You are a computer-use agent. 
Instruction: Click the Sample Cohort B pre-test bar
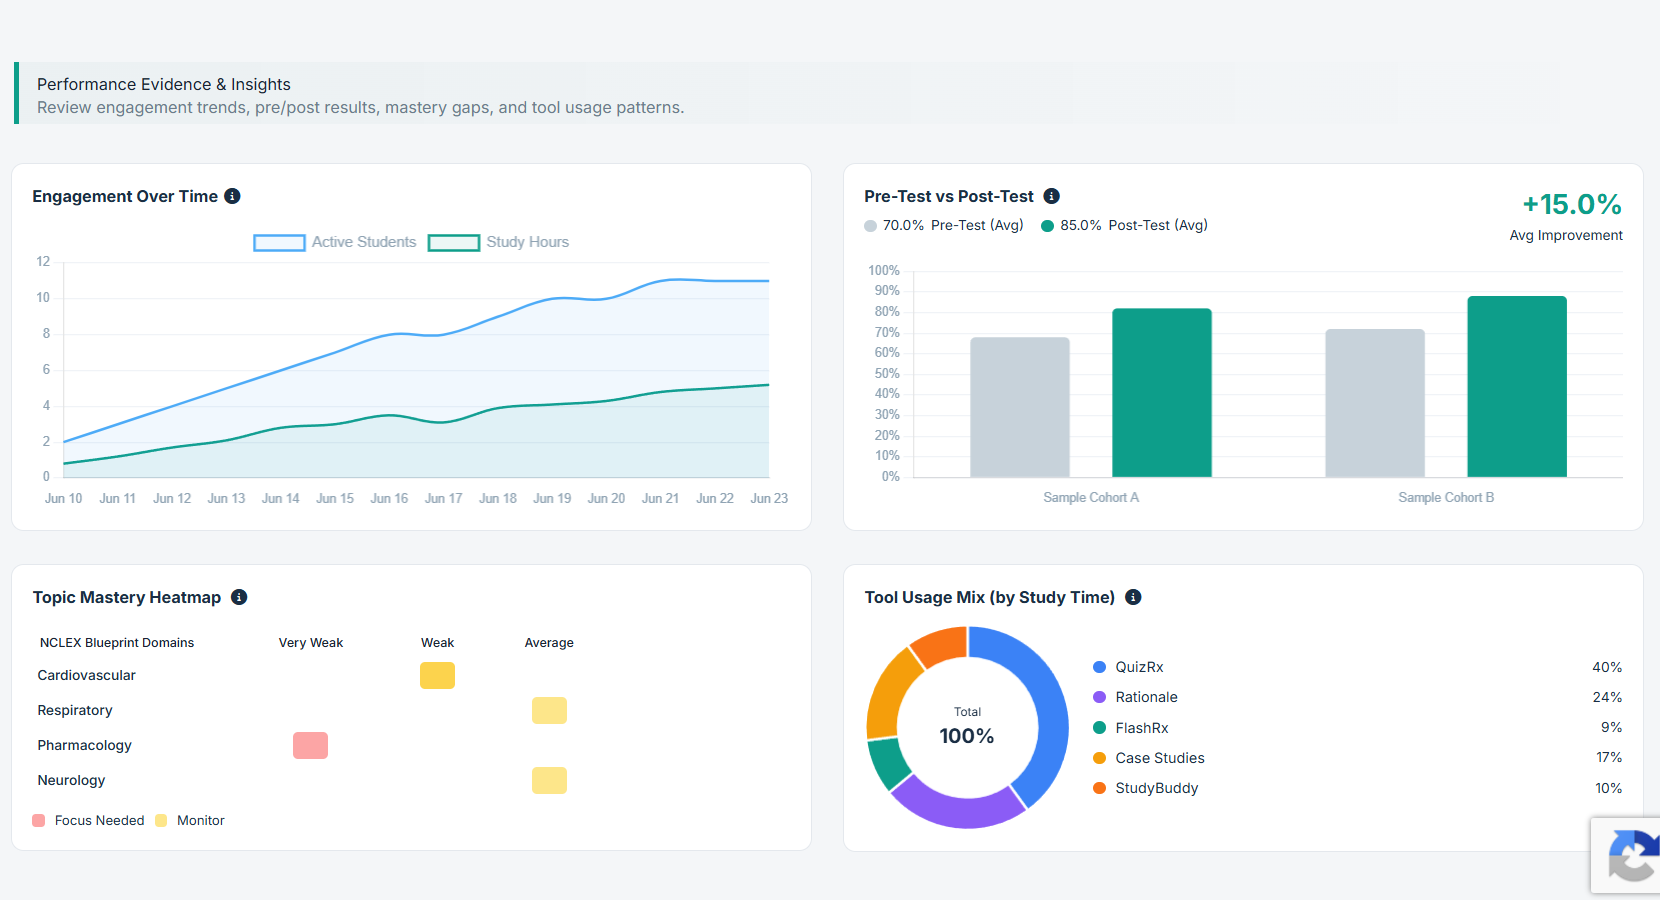coord(1375,403)
